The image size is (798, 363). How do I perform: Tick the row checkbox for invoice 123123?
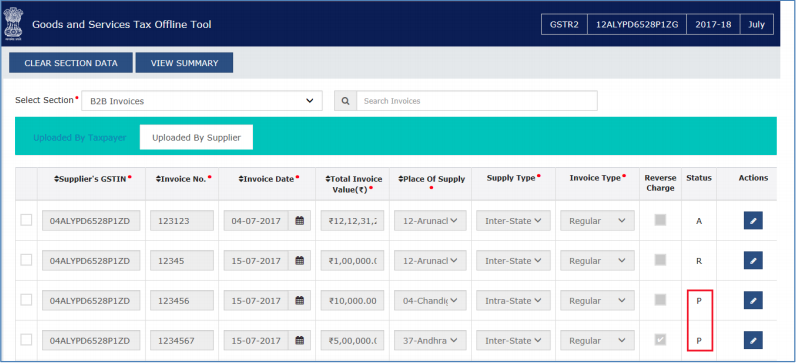26,220
